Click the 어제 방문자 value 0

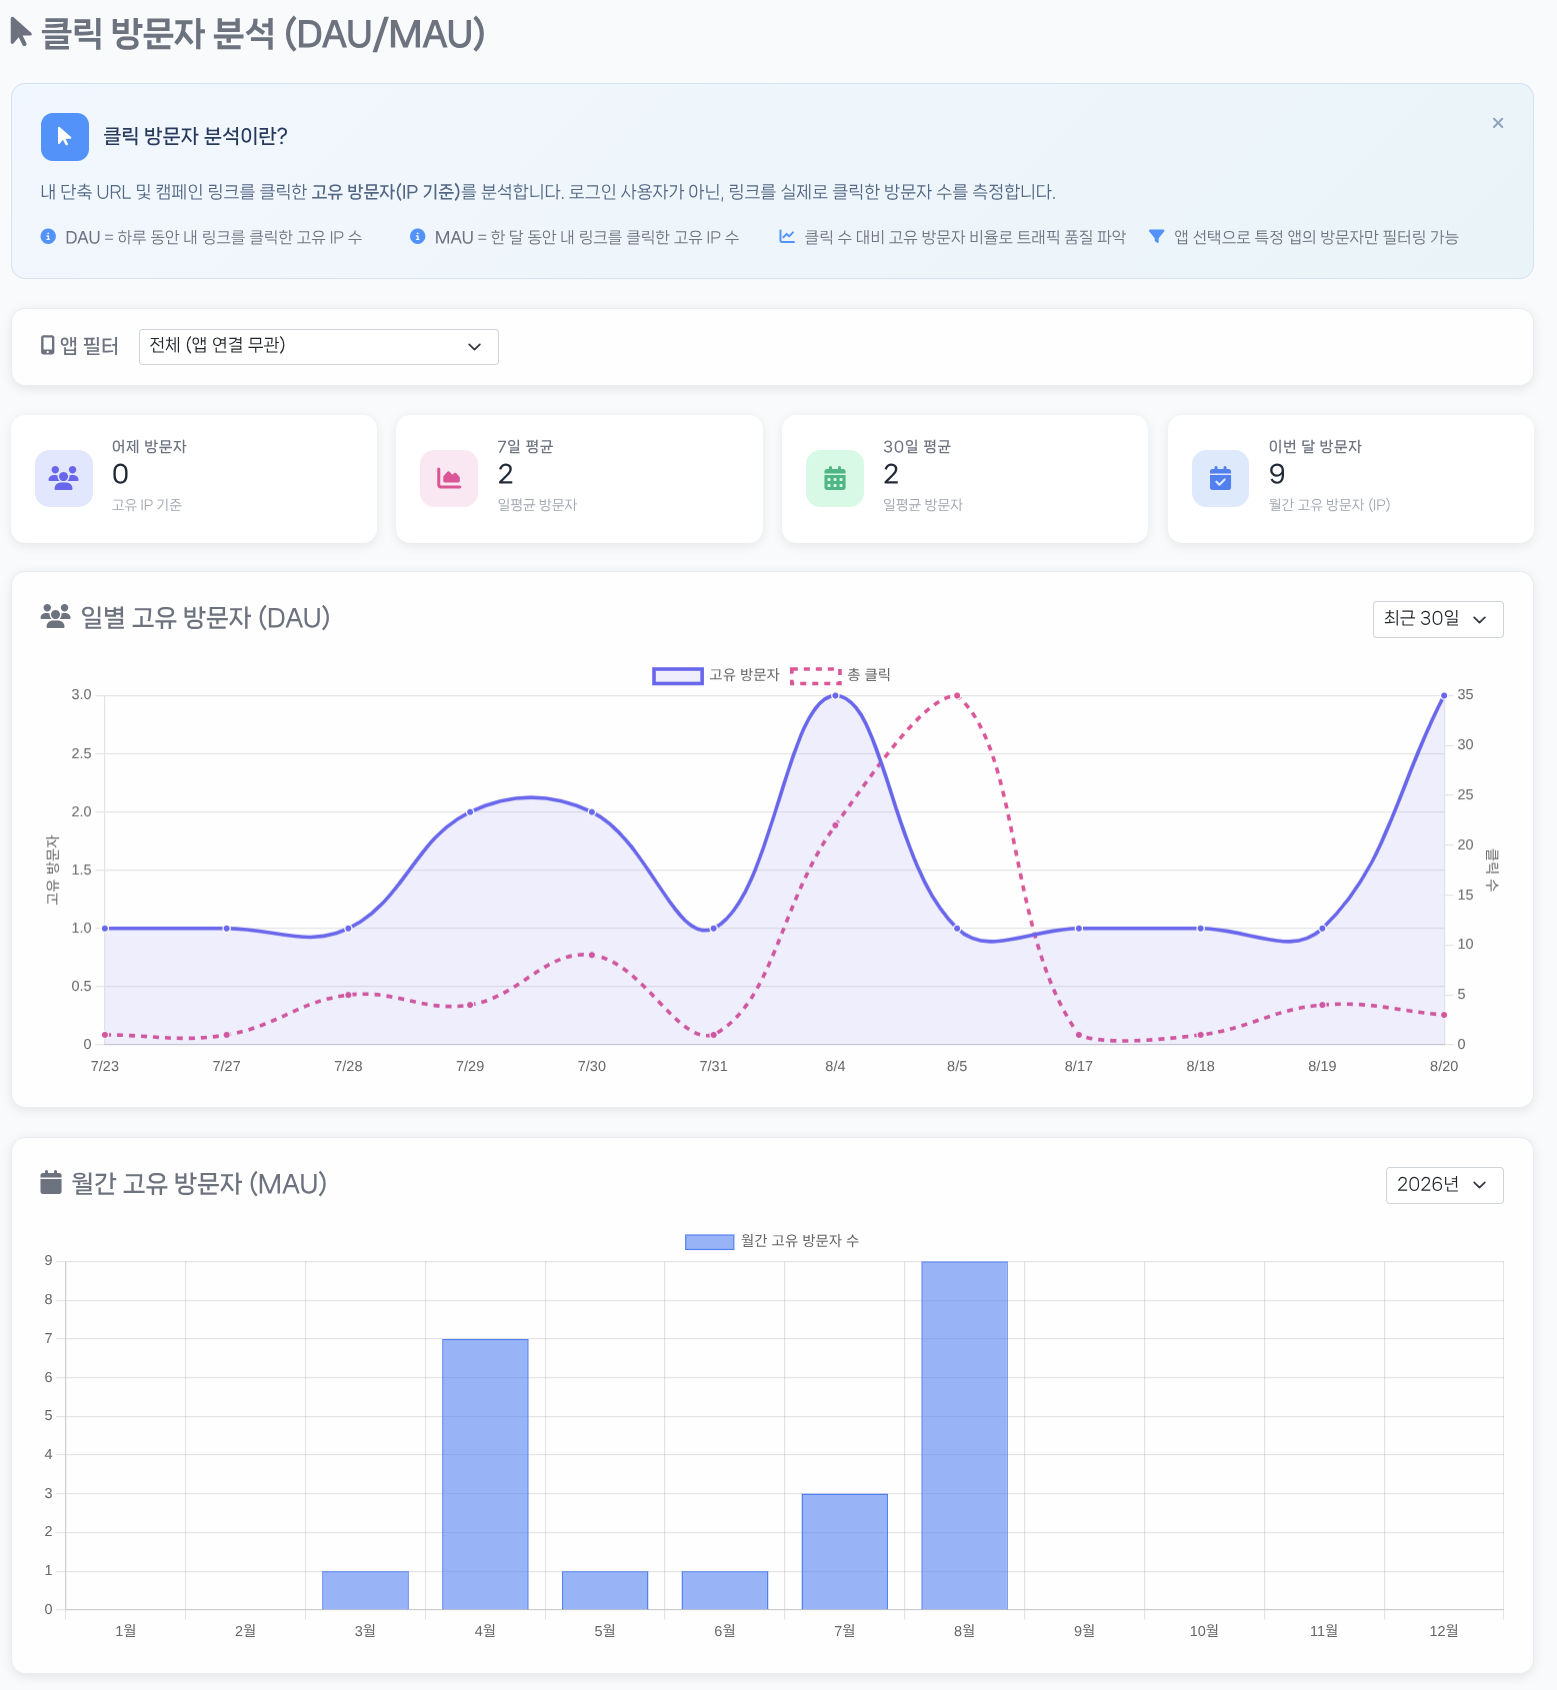pos(120,474)
